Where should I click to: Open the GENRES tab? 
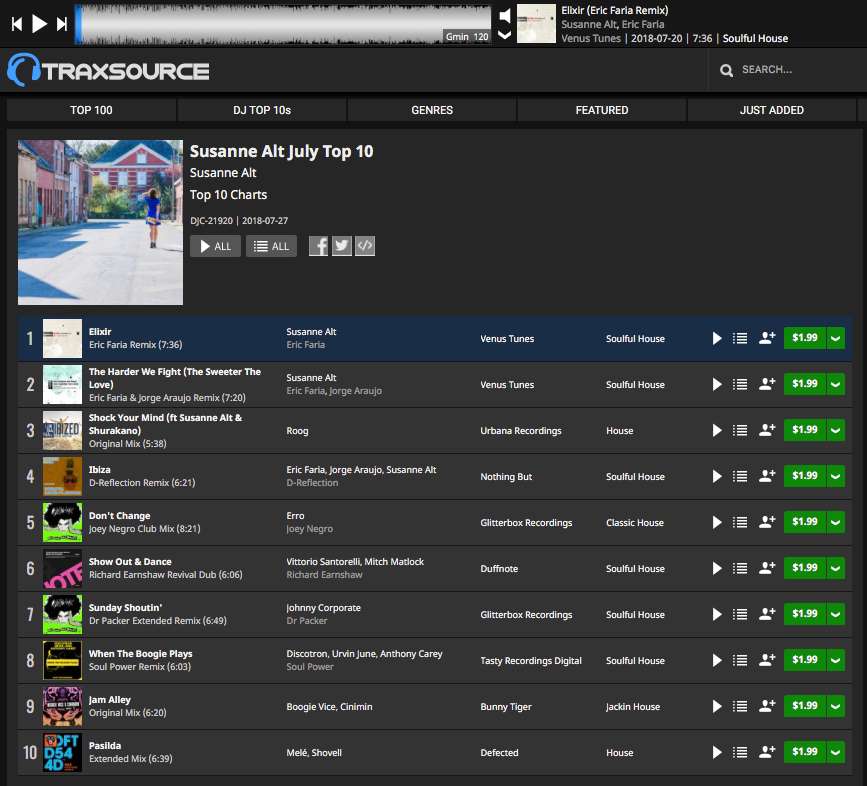pyautogui.click(x=432, y=110)
